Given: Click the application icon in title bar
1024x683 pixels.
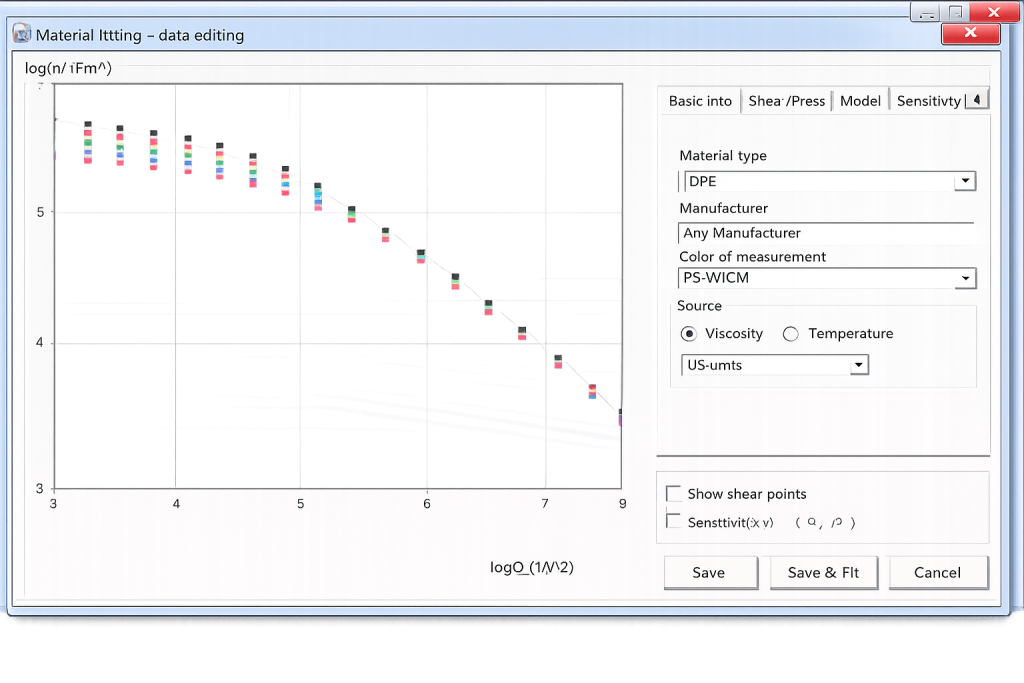Looking at the screenshot, I should (x=22, y=33).
